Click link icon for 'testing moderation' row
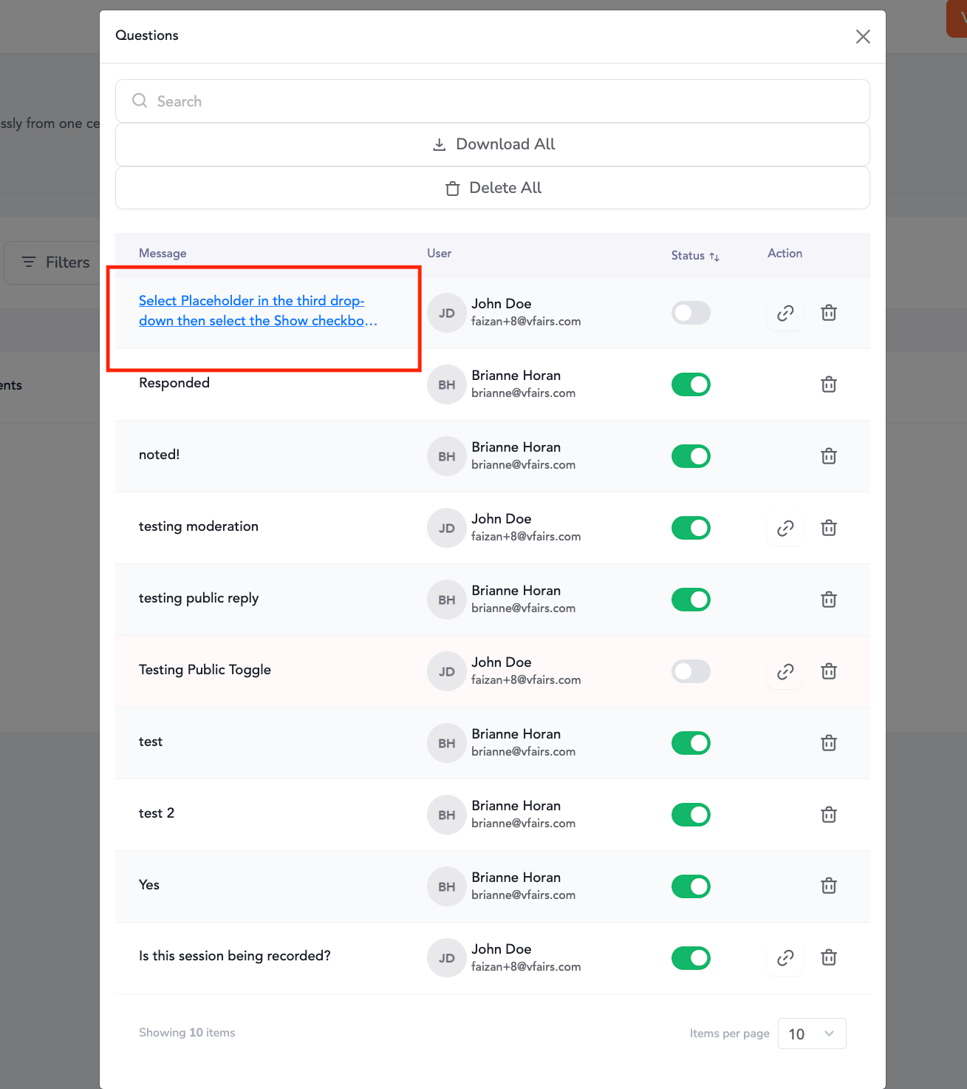 tap(785, 529)
